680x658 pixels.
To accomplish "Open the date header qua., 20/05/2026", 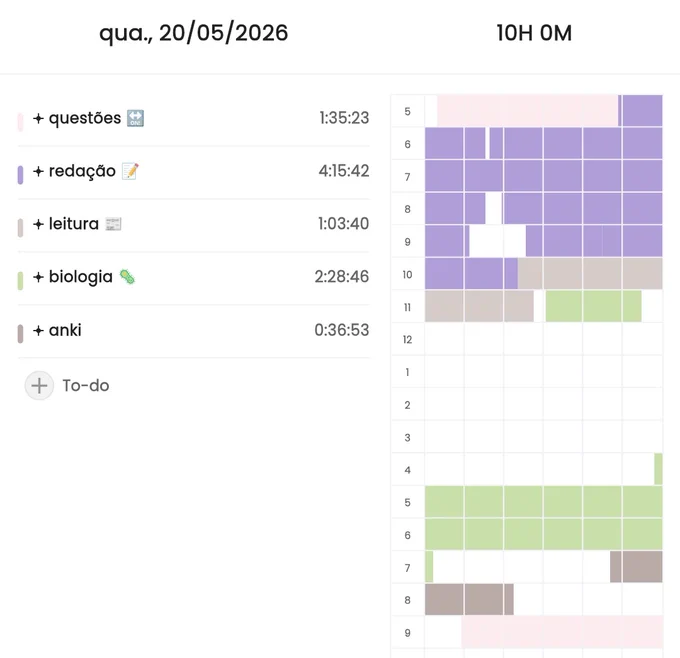I will point(193,33).
